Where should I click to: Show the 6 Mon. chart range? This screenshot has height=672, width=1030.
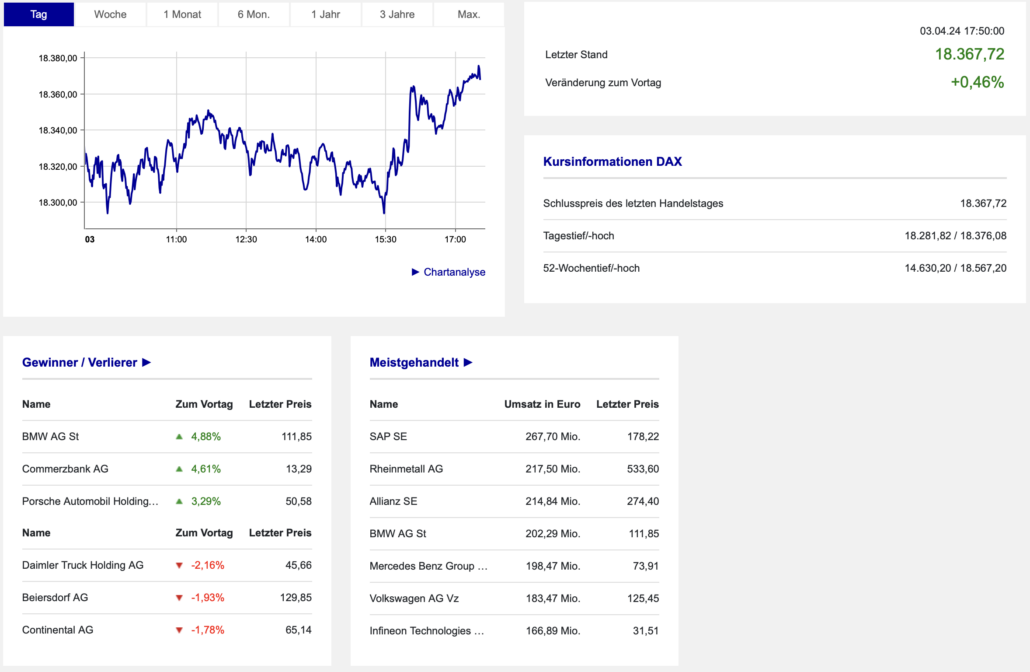[253, 14]
